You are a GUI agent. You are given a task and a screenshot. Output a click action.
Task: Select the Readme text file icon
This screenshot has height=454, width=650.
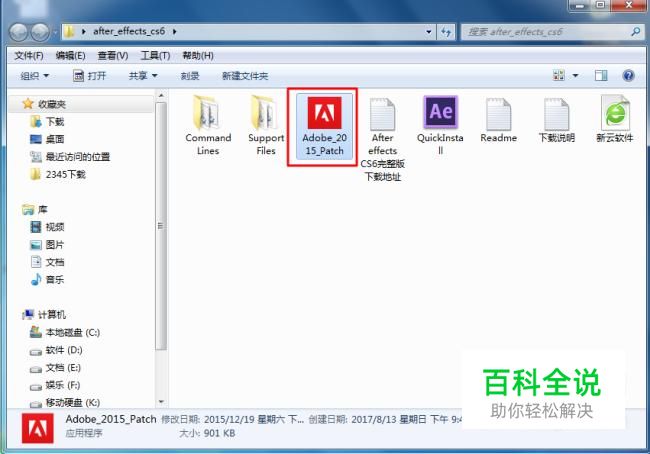click(x=498, y=114)
